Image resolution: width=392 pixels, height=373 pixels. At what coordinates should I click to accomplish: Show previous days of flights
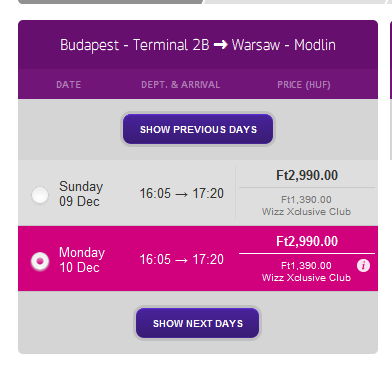coord(198,129)
